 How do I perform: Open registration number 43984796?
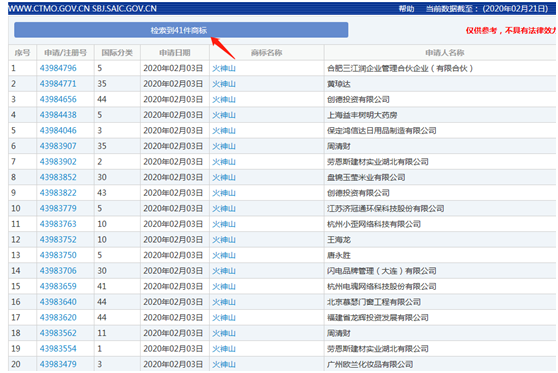click(x=58, y=68)
